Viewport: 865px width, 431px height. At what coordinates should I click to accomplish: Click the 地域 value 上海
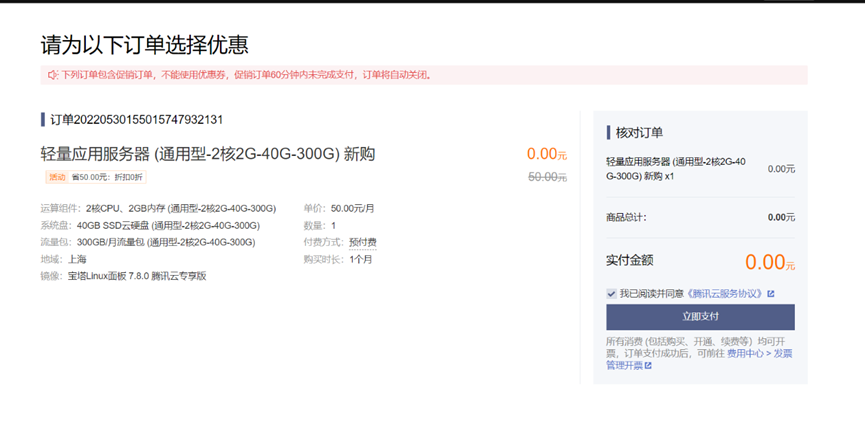click(77, 259)
